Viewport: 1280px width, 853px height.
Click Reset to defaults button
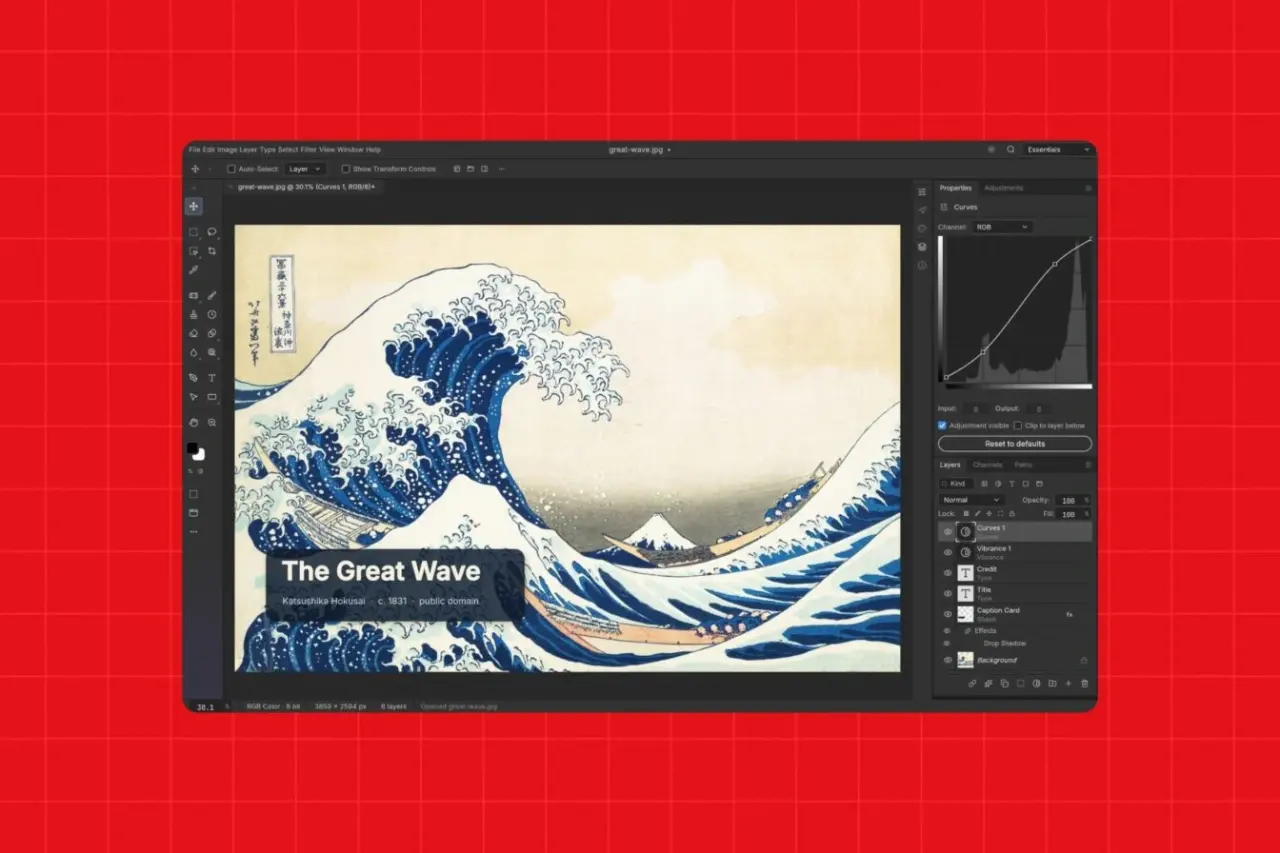1015,443
